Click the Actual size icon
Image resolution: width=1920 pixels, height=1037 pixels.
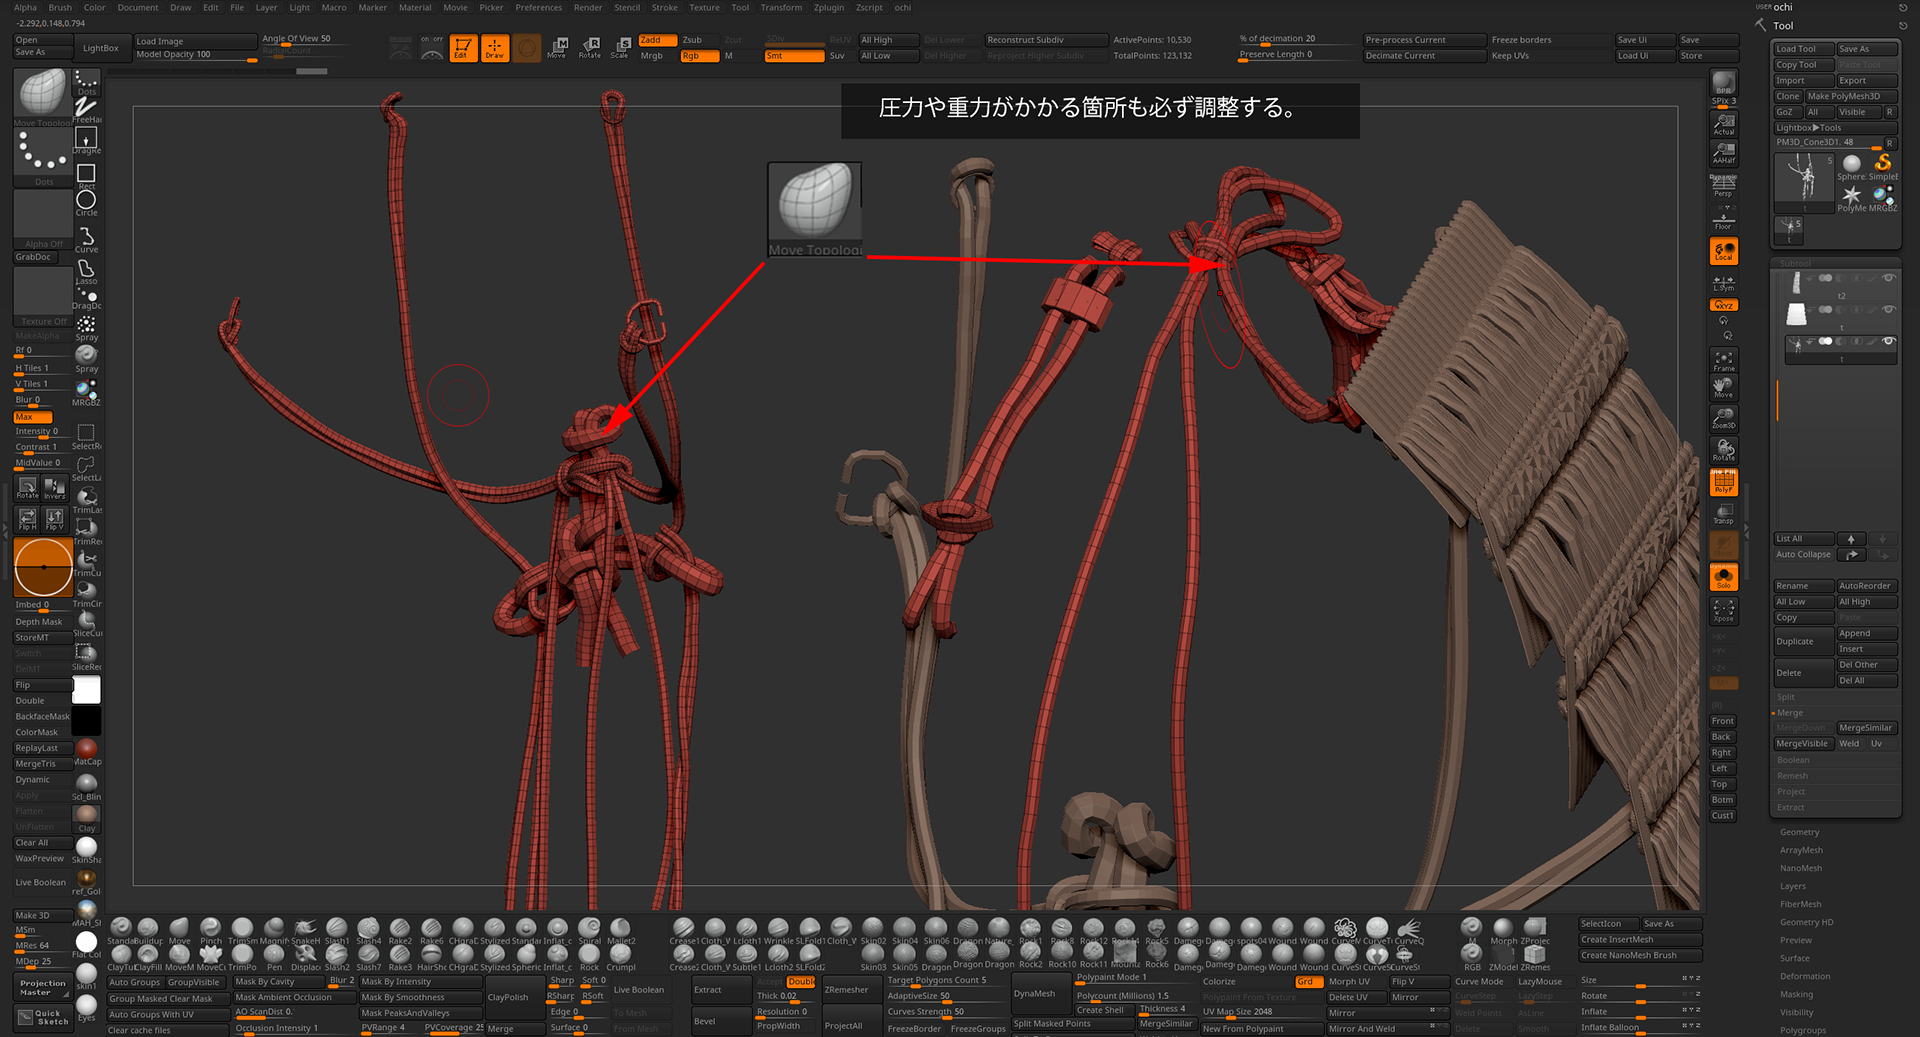(1724, 123)
